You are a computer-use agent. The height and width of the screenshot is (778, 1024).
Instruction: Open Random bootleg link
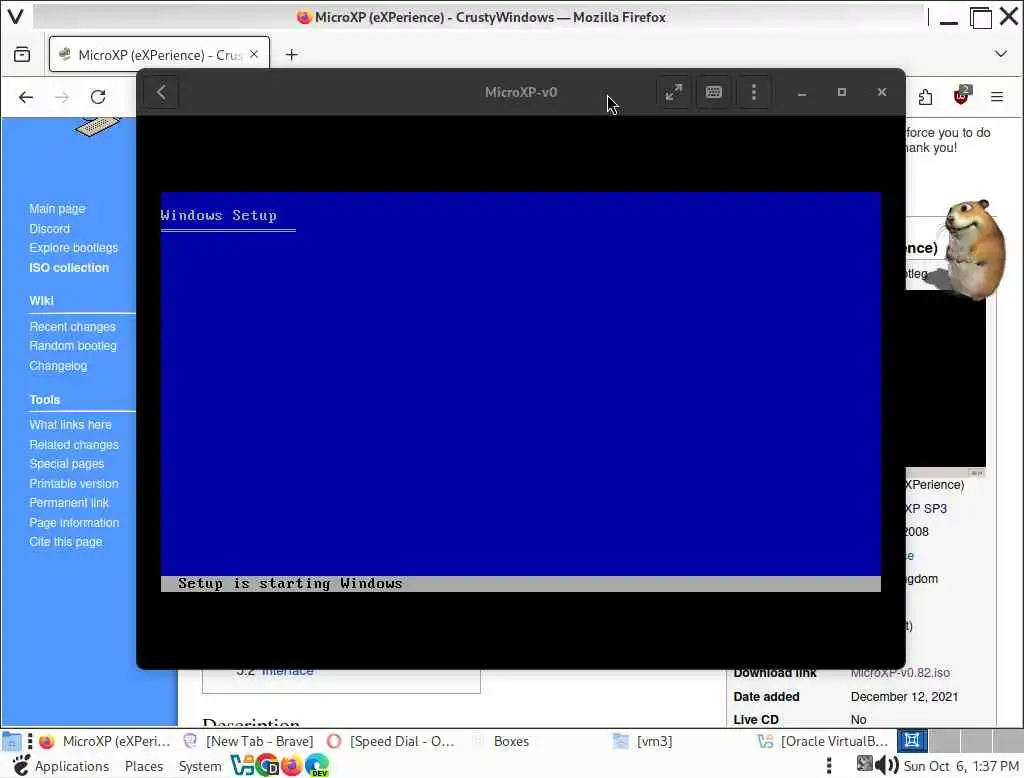tap(72, 346)
